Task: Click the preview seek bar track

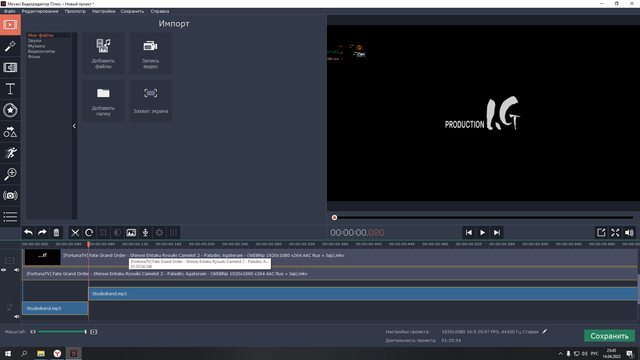Action: 483,218
